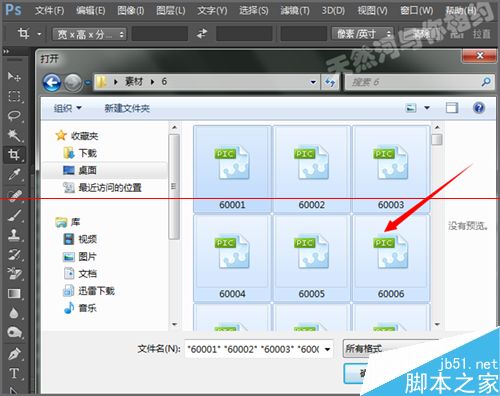Open 迅雷下载 in the library list

[x=89, y=291]
